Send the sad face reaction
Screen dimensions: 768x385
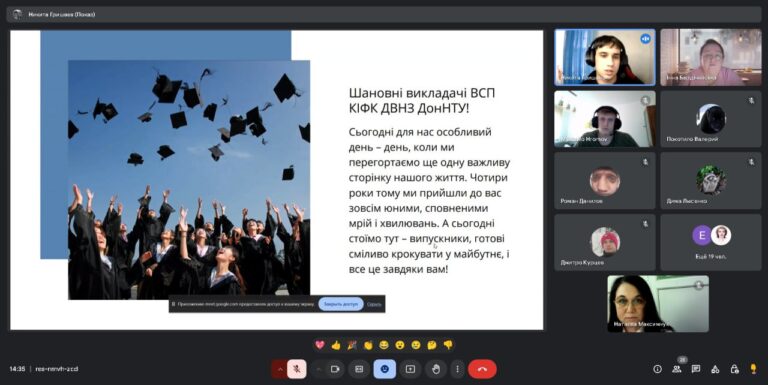(x=416, y=345)
